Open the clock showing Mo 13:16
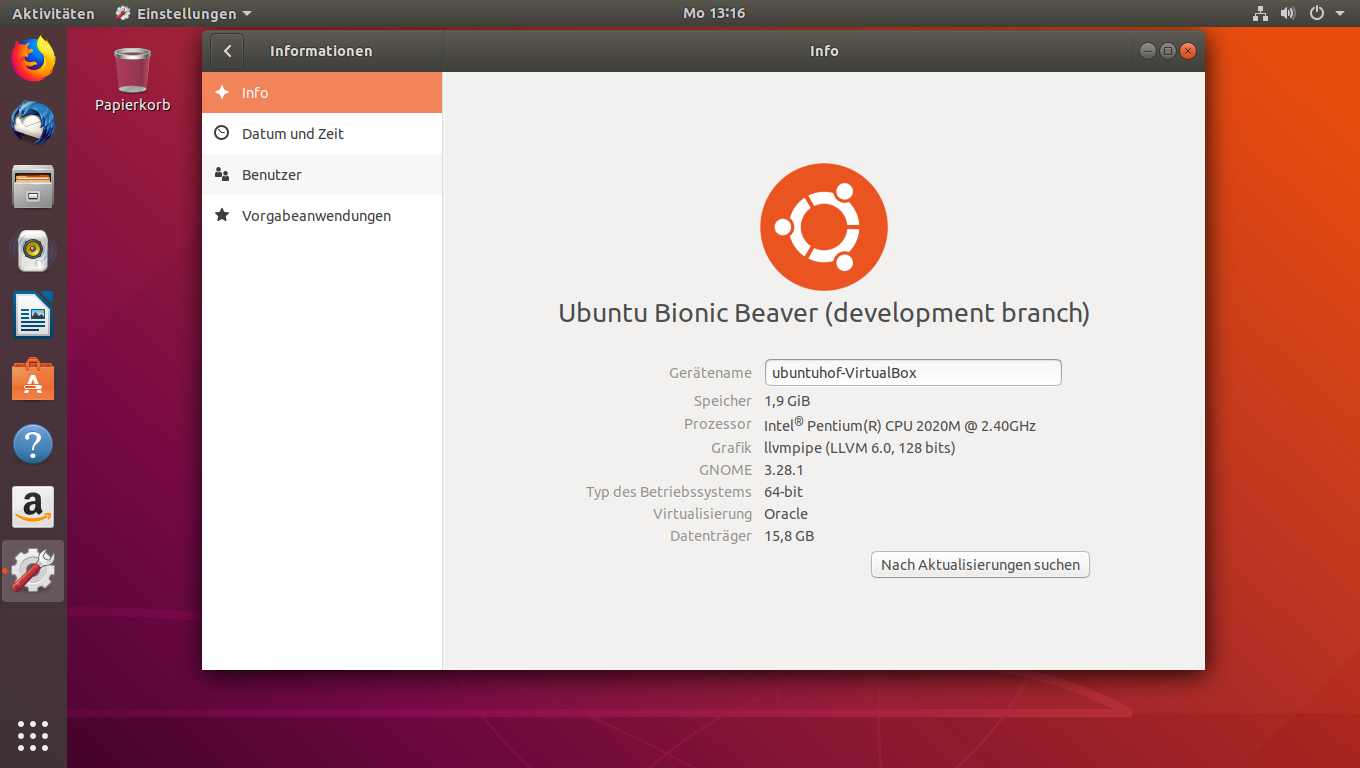 [714, 14]
